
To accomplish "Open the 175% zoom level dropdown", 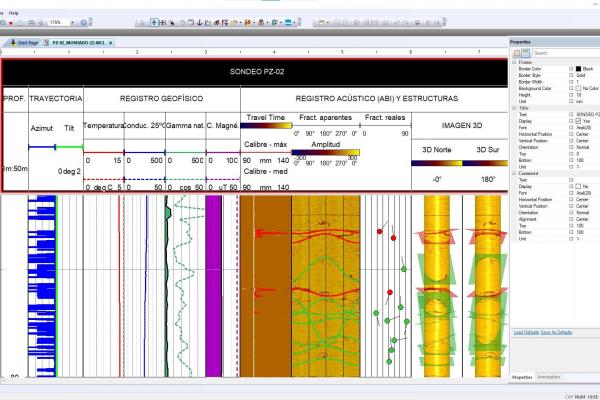I will [x=70, y=21].
